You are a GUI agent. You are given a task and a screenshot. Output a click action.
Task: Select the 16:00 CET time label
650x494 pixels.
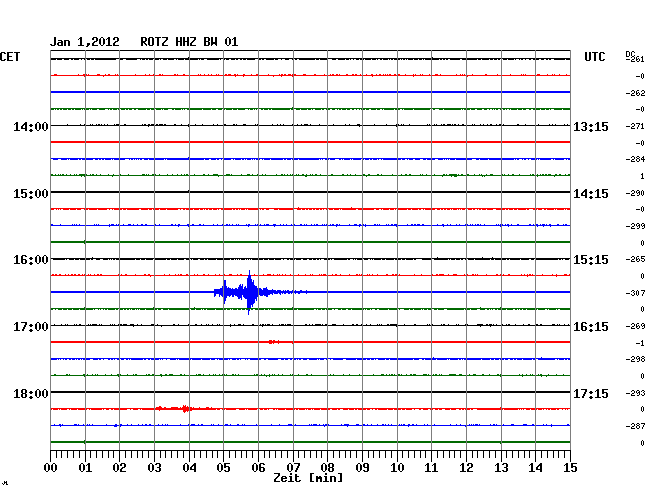point(31,260)
